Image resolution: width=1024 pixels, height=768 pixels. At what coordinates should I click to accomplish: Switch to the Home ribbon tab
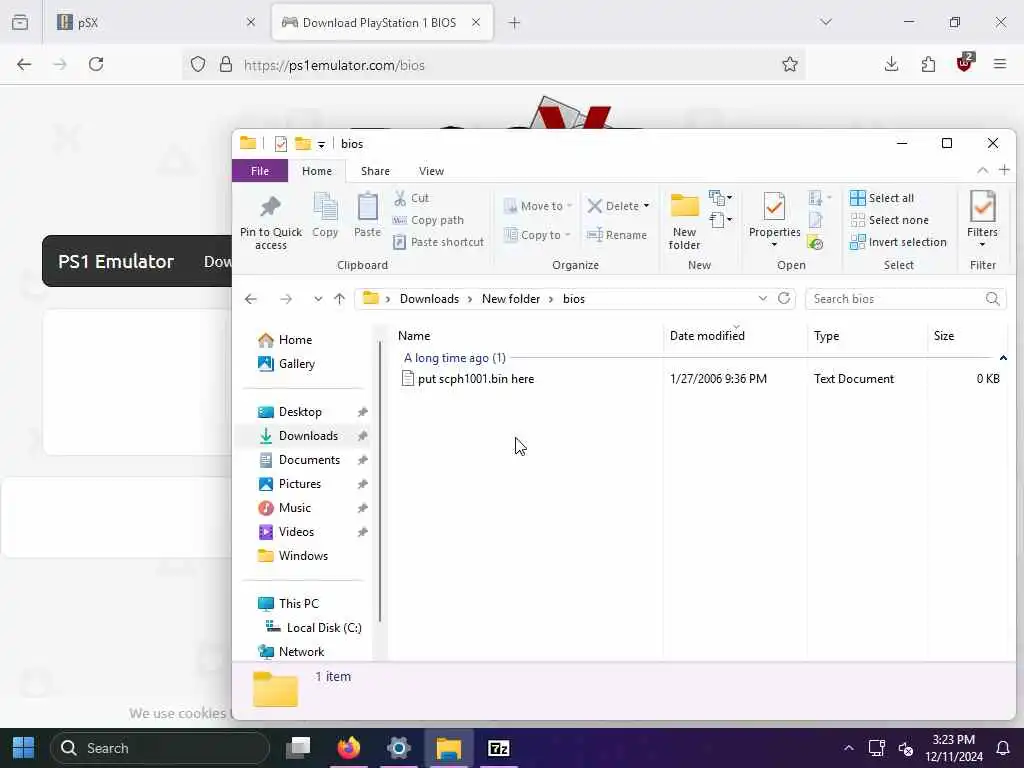(317, 171)
